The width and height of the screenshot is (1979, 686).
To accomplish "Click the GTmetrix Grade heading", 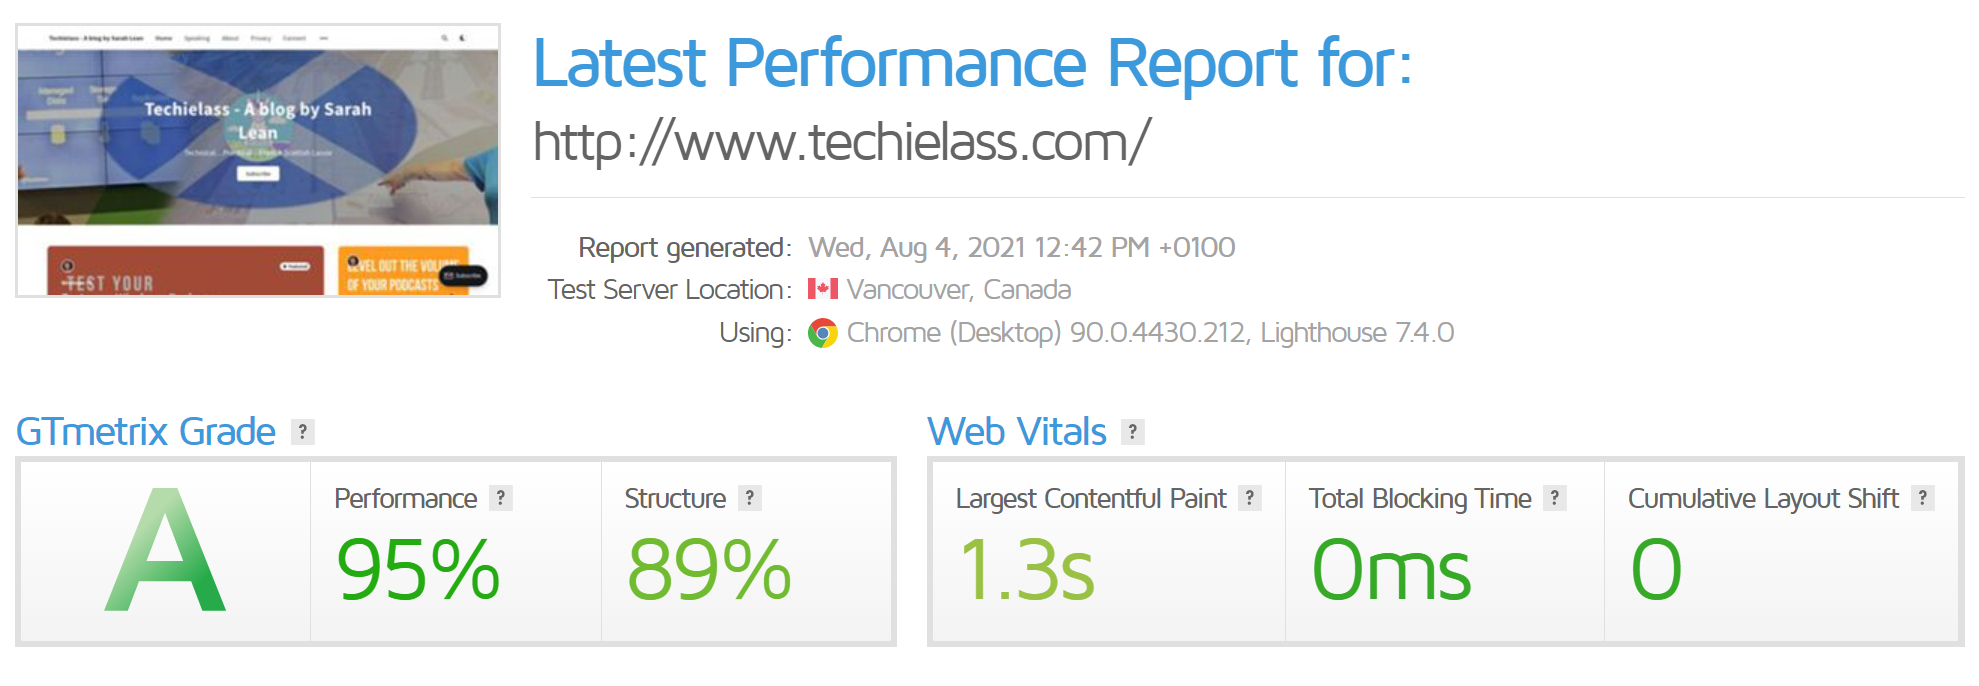I will pos(146,432).
